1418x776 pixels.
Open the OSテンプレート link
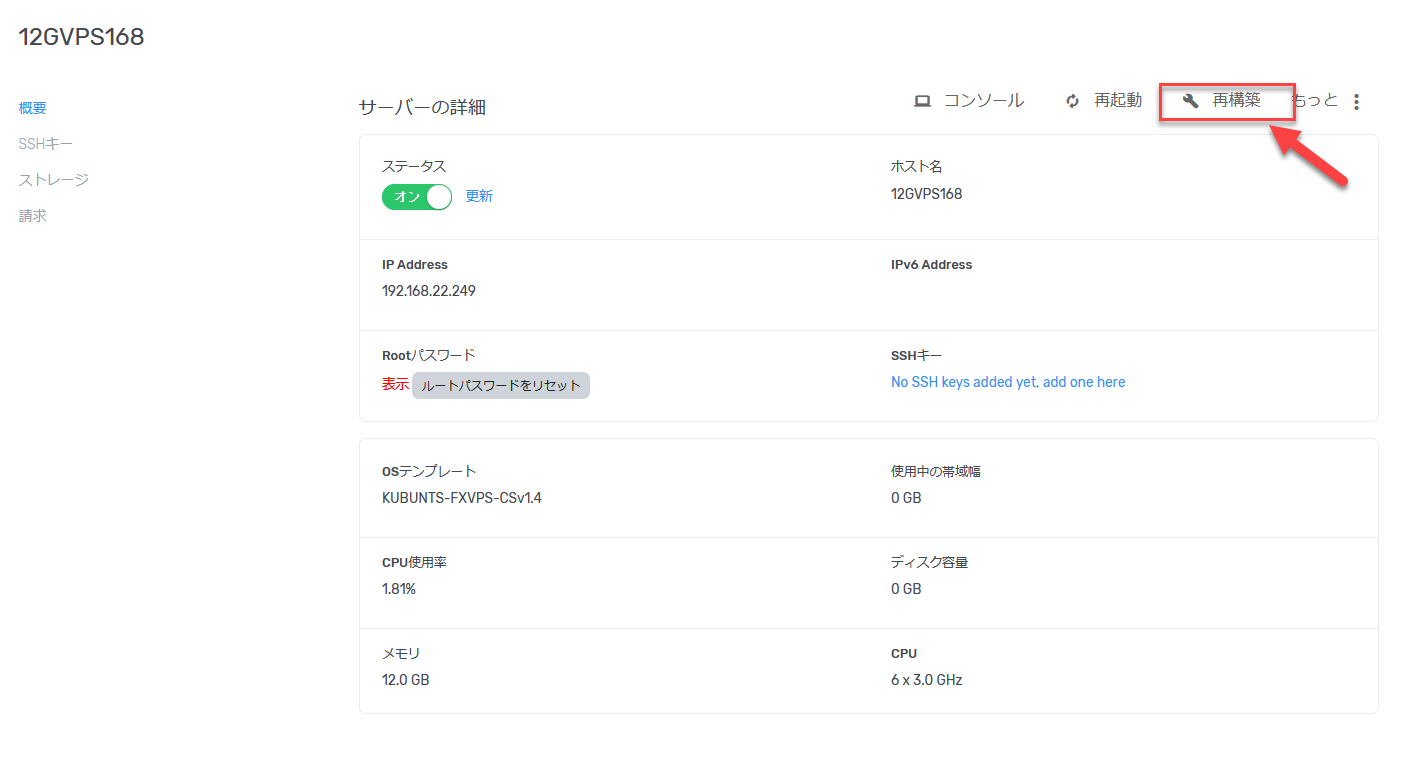pos(428,470)
